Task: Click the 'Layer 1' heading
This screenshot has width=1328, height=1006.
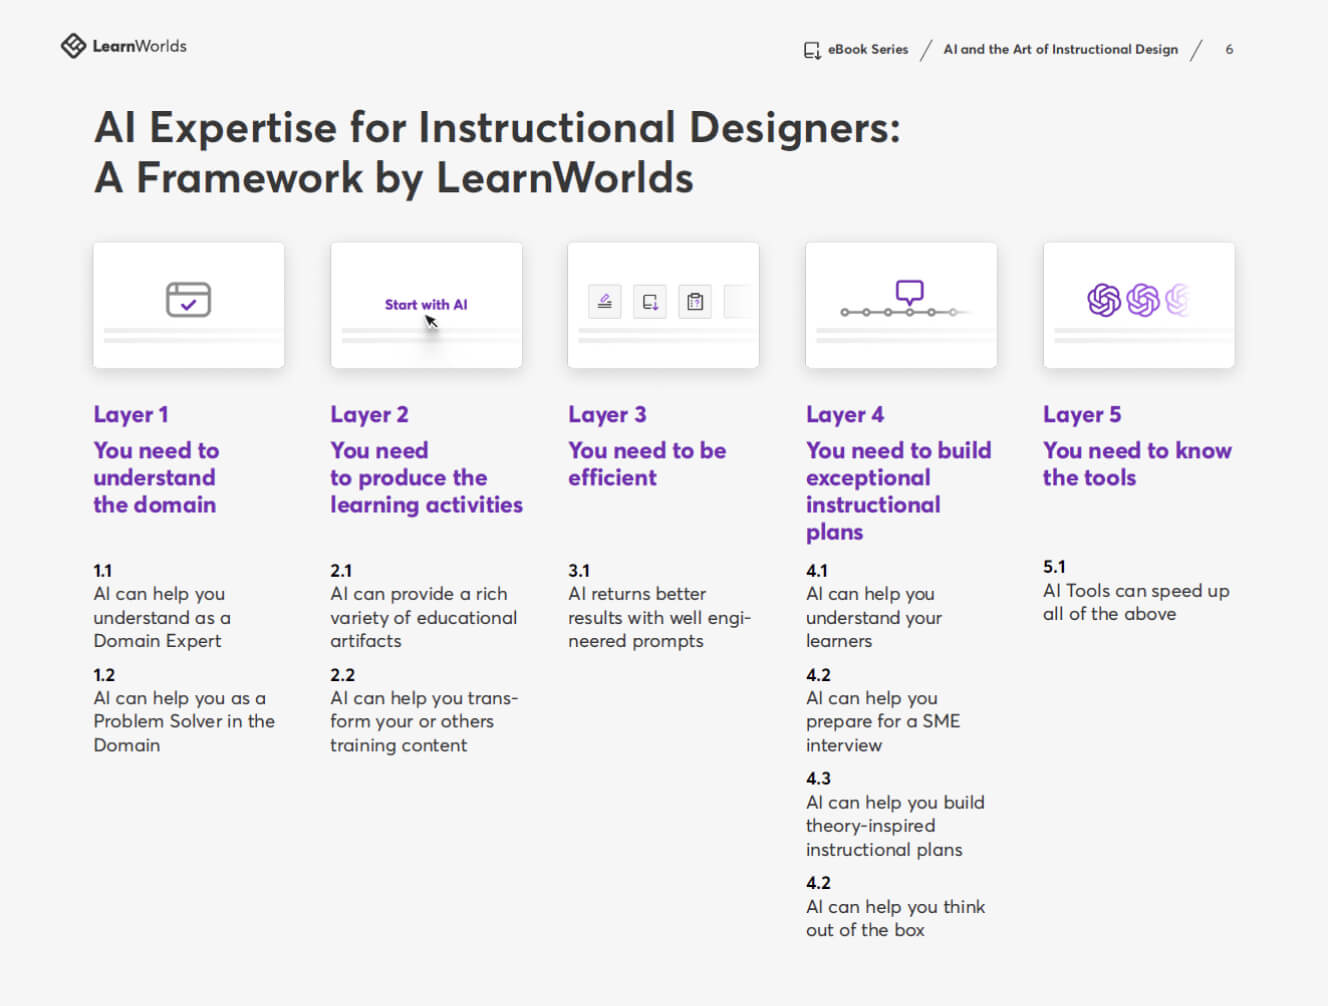Action: pyautogui.click(x=131, y=414)
